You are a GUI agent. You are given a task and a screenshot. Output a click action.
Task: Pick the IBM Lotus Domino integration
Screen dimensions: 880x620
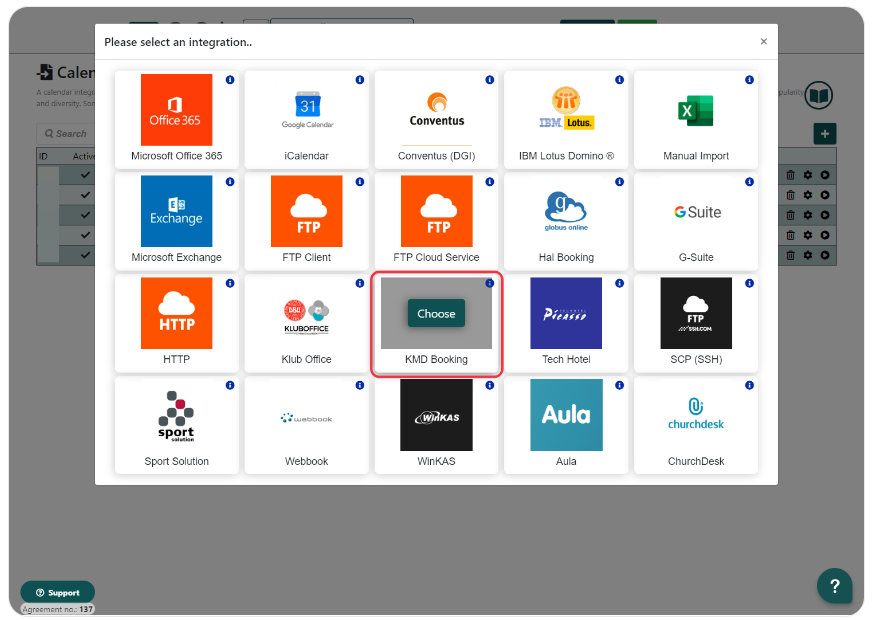[566, 120]
